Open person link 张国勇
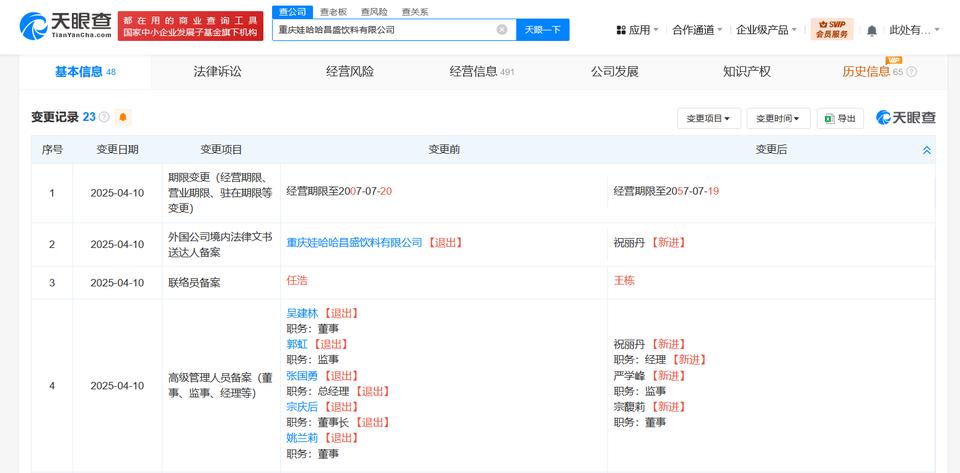 [302, 376]
